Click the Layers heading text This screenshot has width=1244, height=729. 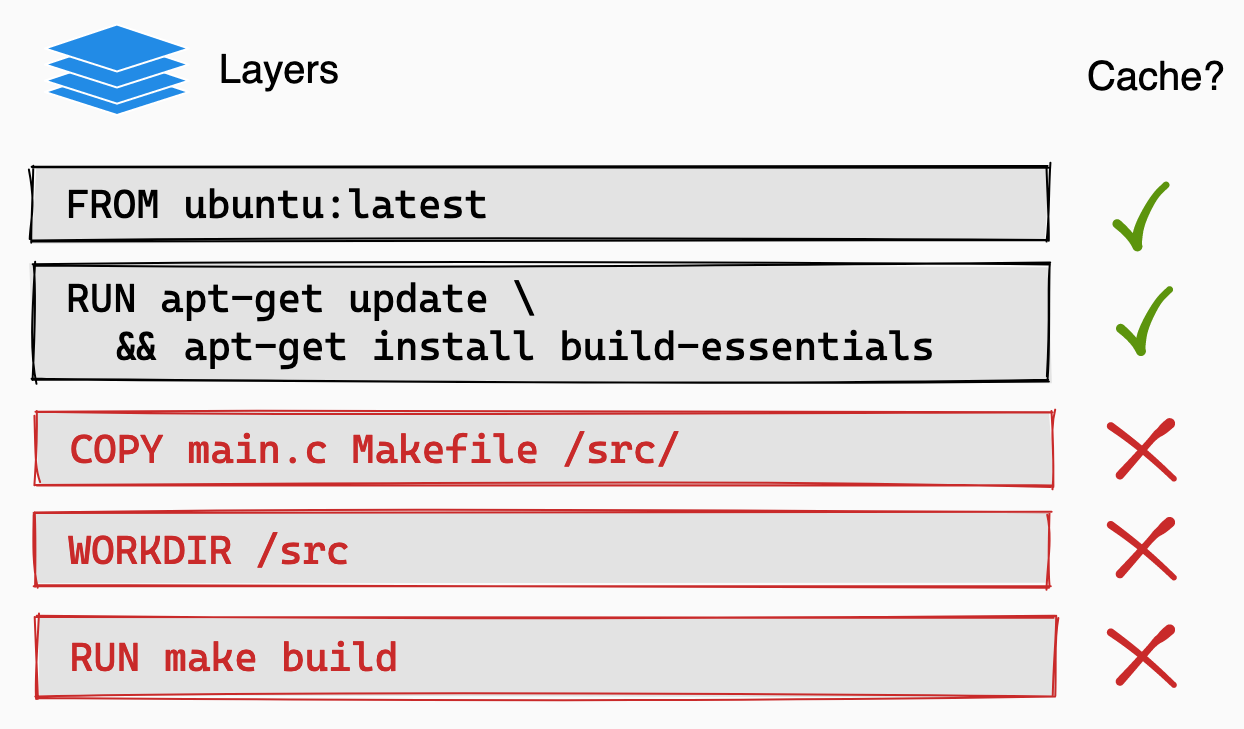click(x=279, y=71)
